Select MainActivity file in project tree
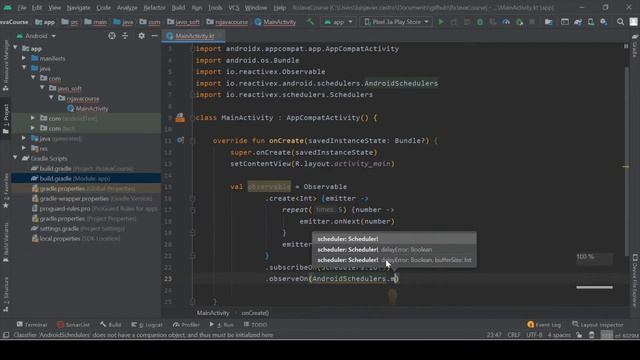 (x=88, y=109)
